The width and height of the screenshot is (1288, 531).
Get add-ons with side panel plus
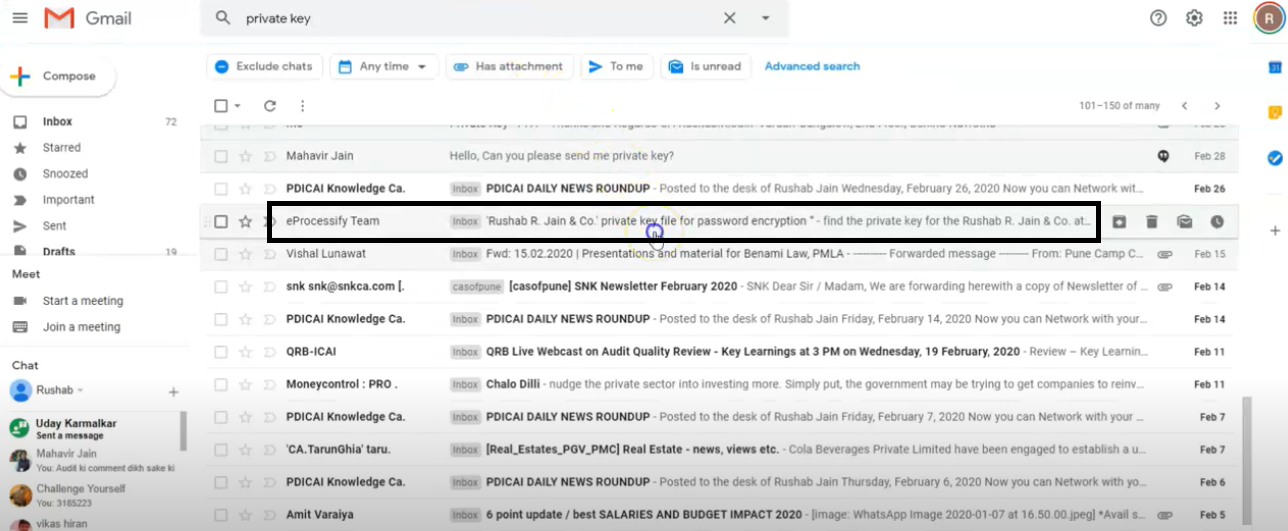(1275, 230)
